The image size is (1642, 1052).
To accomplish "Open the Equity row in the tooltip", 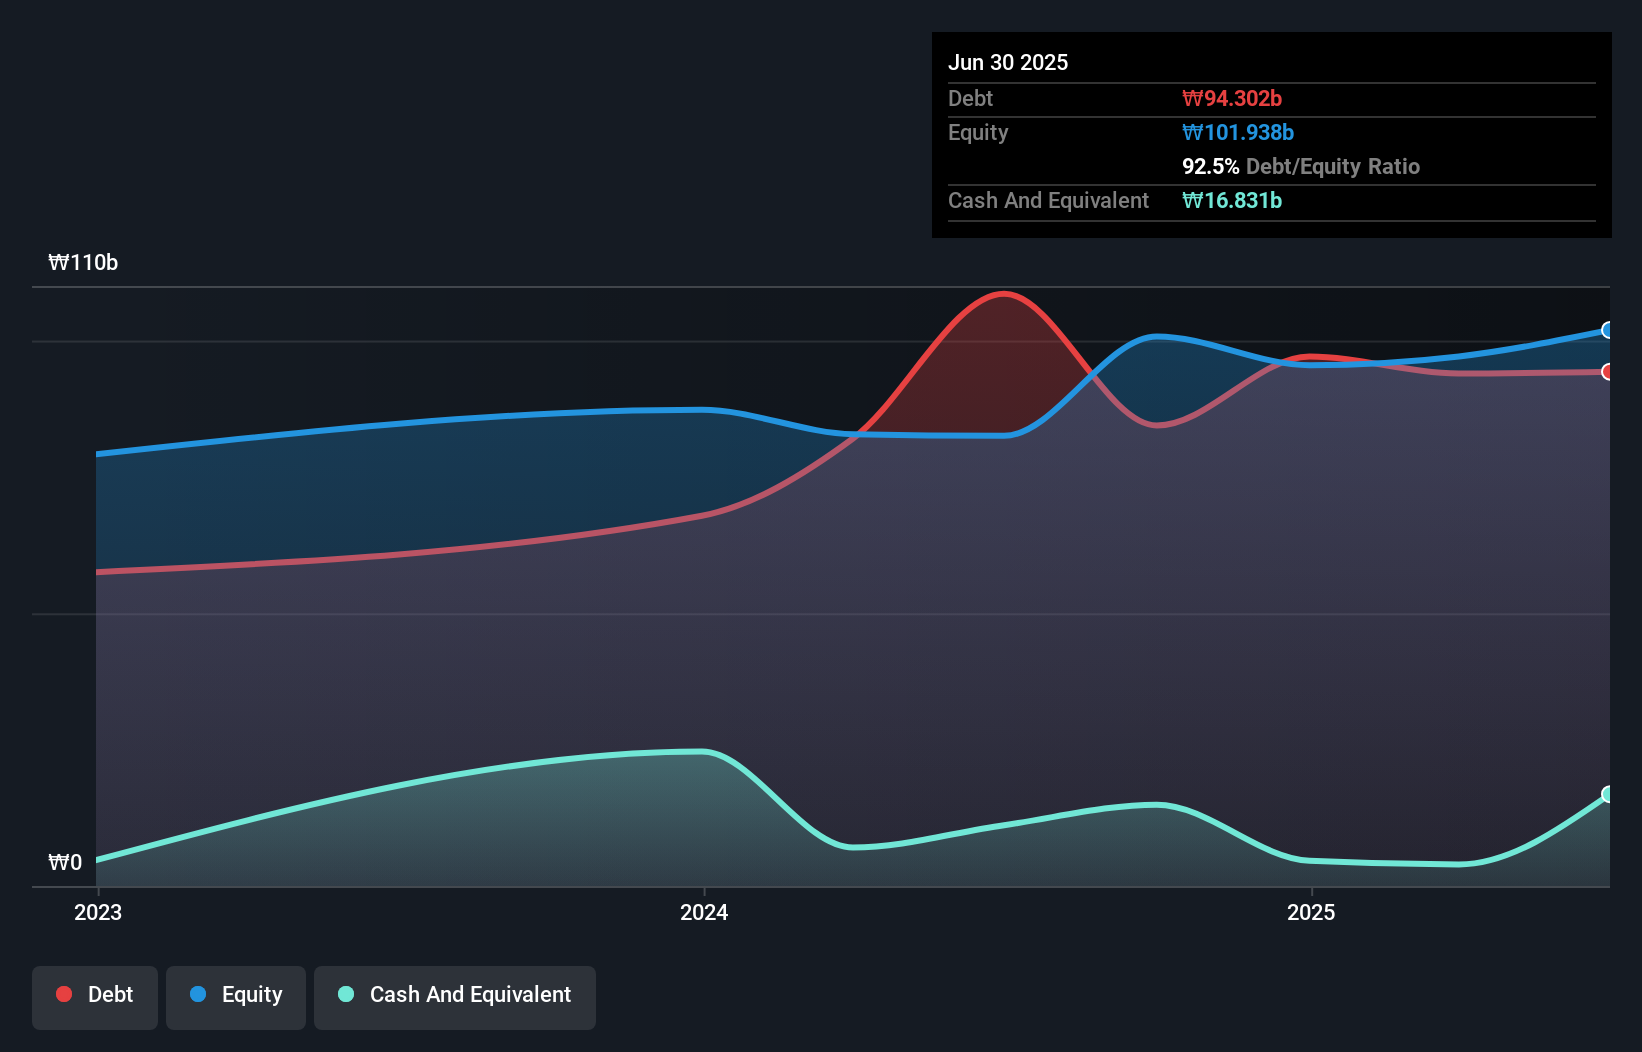I will point(977,132).
